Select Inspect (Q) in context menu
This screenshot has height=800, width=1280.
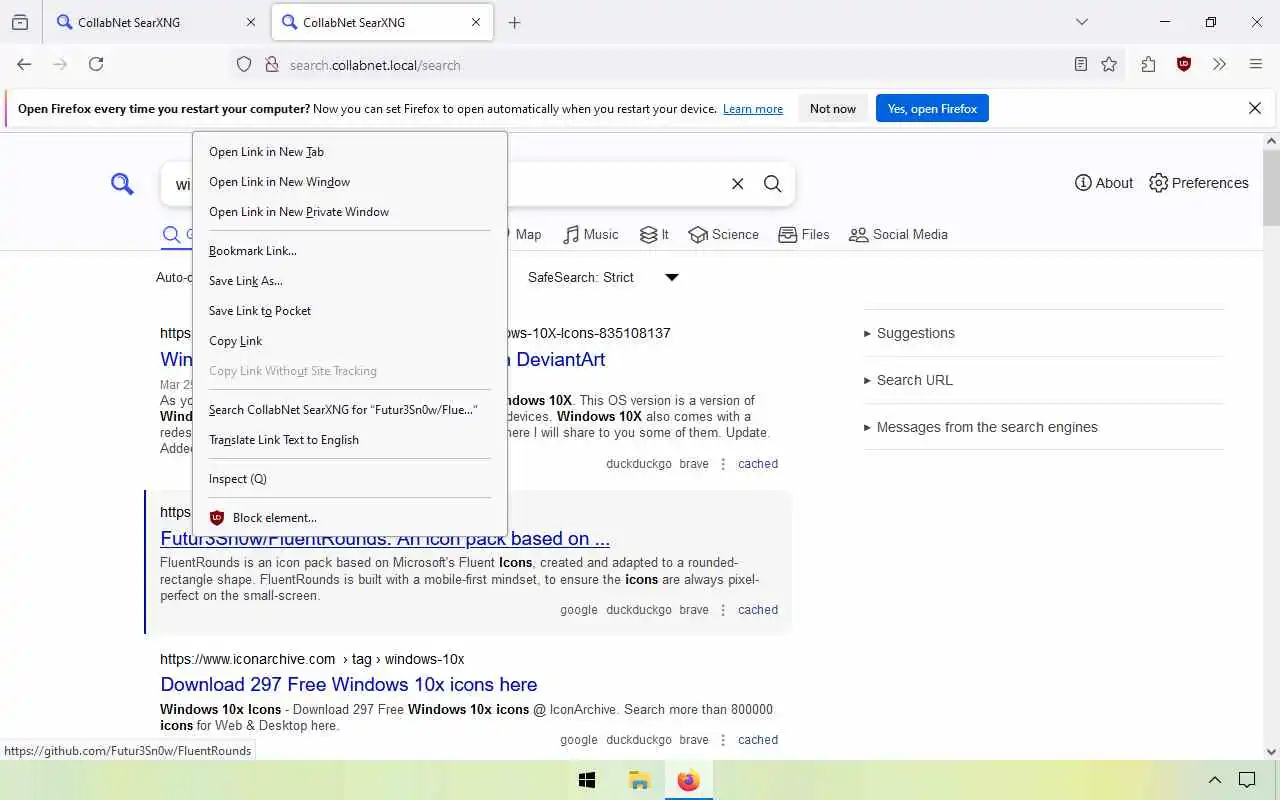tap(350, 479)
